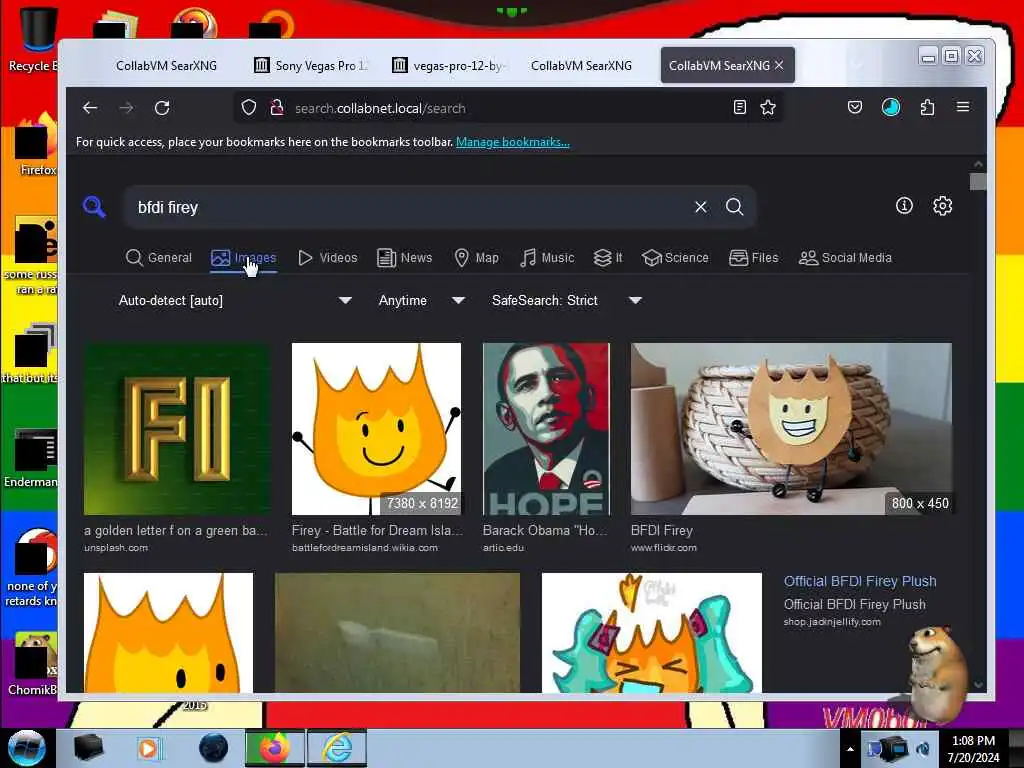Open the Anytime time range dropdown
The height and width of the screenshot is (768, 1024).
point(421,300)
